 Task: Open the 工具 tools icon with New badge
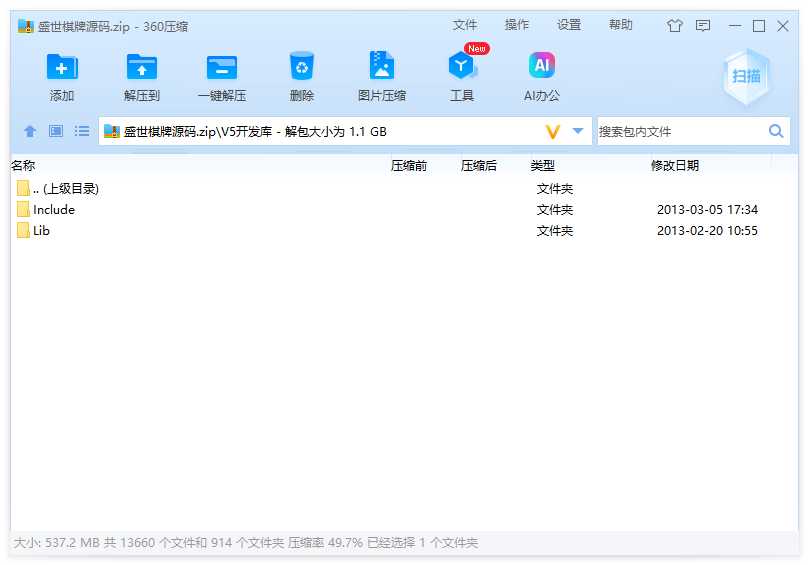(461, 66)
